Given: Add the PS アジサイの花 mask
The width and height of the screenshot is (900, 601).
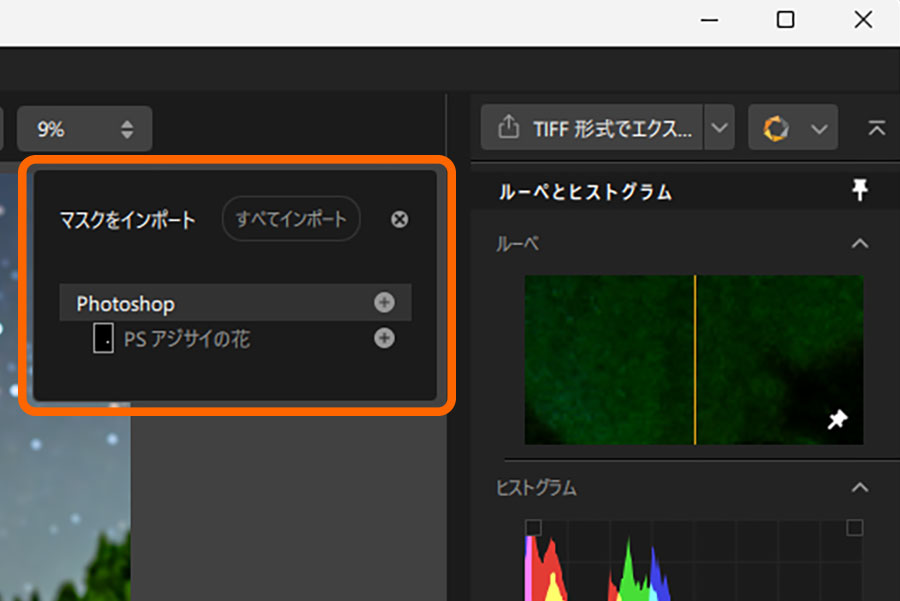Looking at the screenshot, I should pos(384,338).
